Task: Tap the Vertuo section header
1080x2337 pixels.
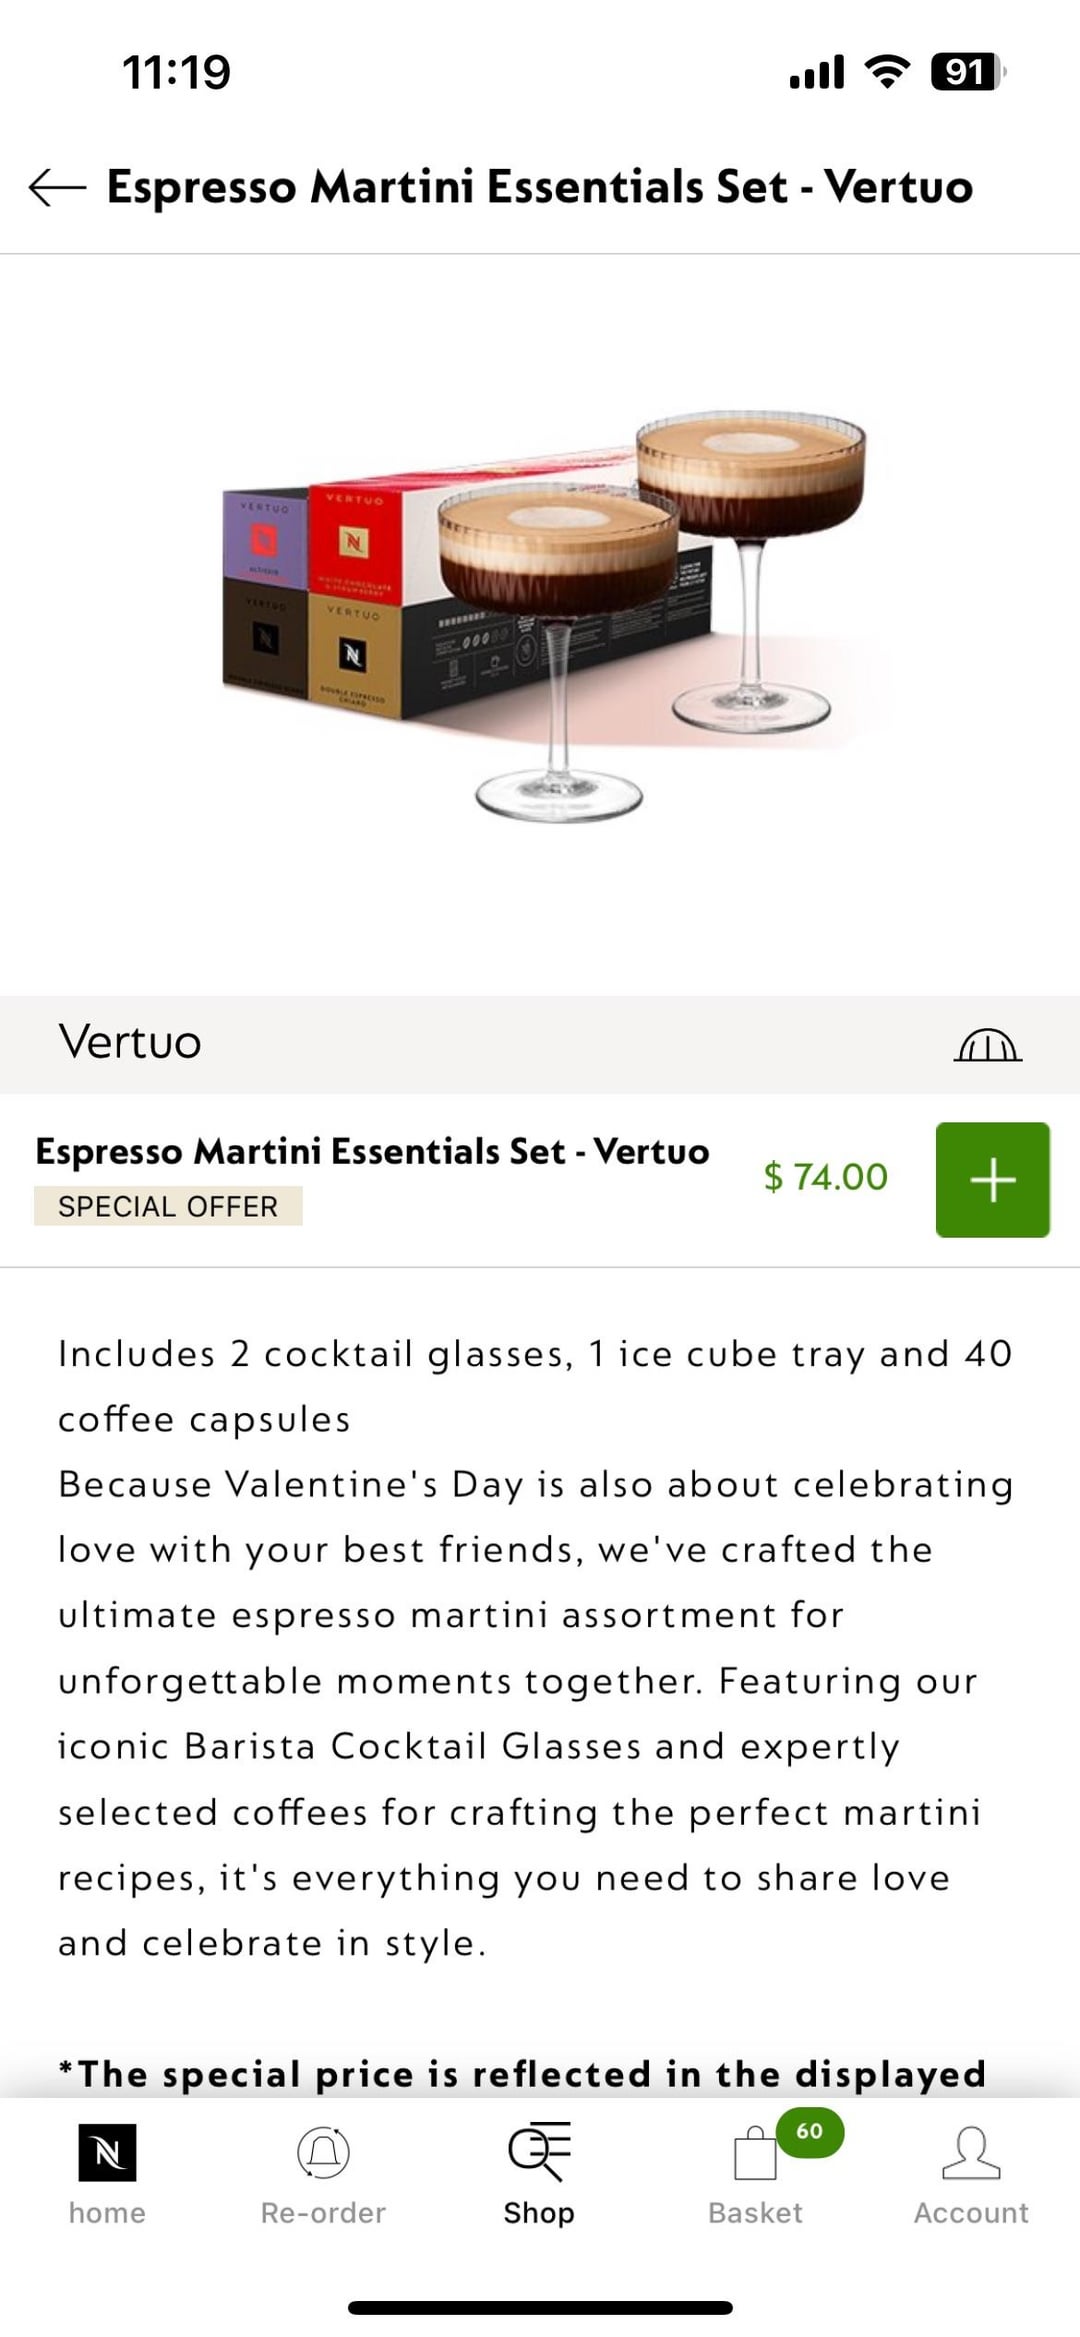Action: pos(130,1042)
